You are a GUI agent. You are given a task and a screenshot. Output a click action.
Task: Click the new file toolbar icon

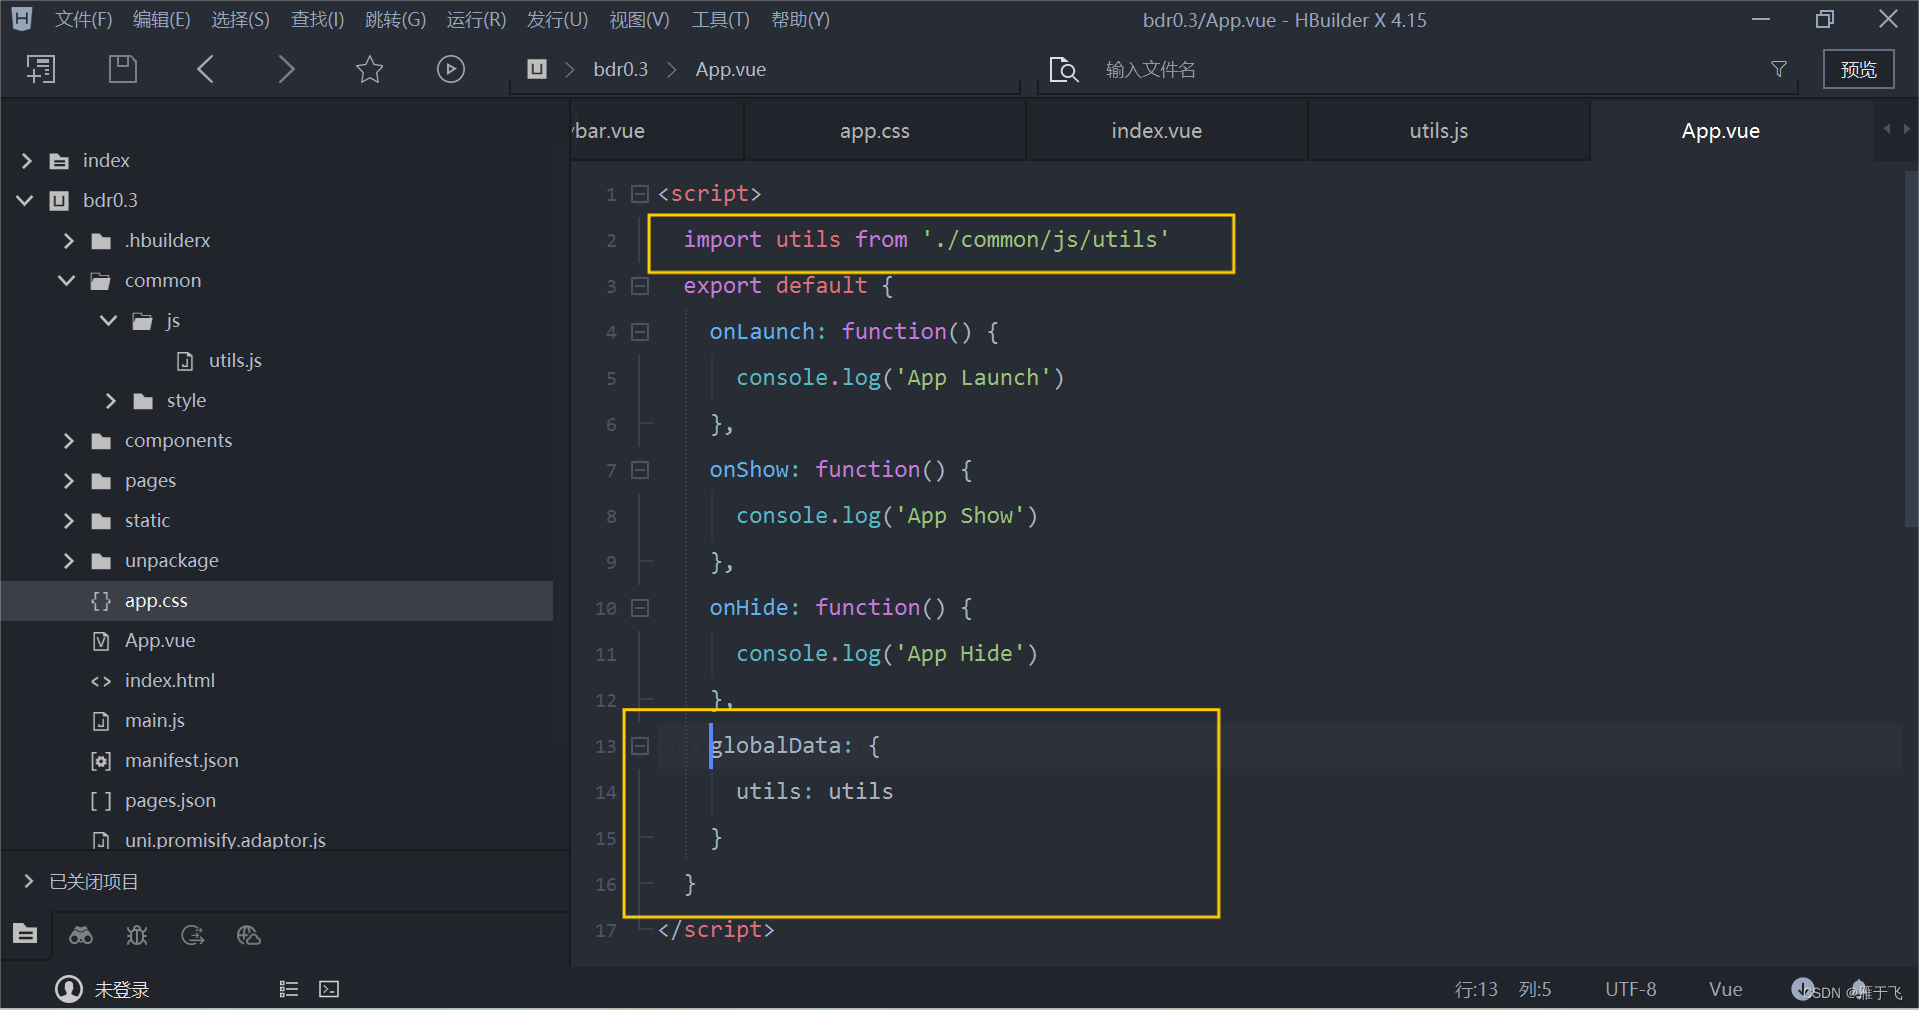(x=41, y=69)
